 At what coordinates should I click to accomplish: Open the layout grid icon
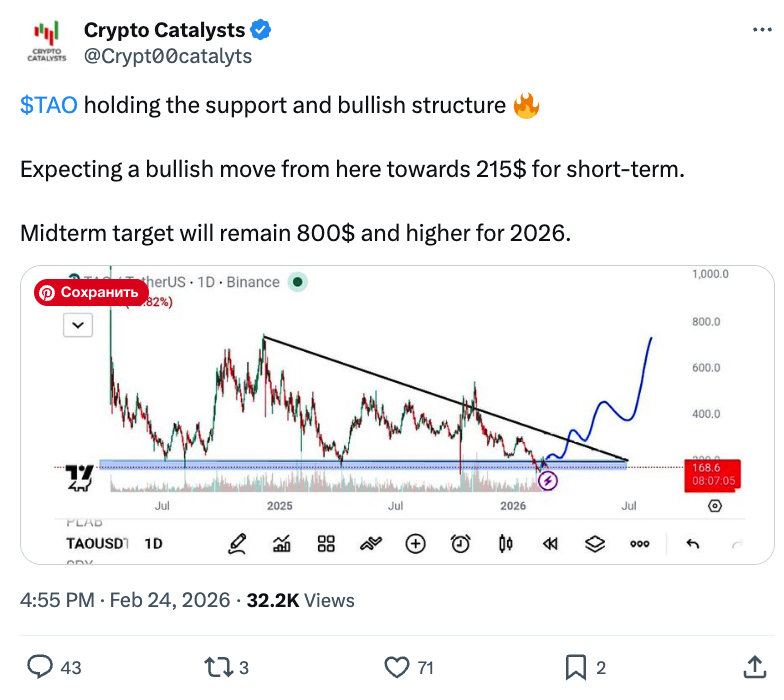326,544
